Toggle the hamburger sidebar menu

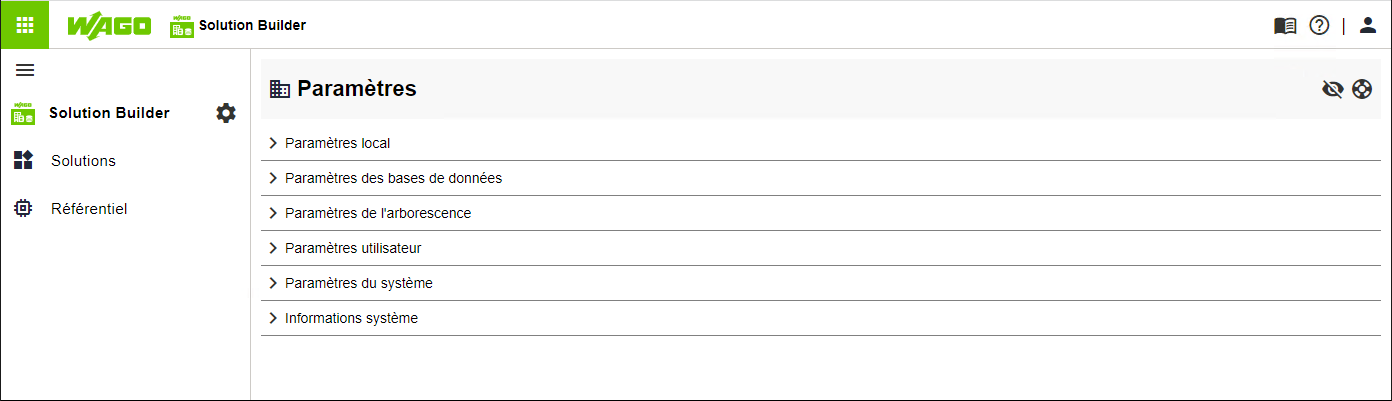pyautogui.click(x=25, y=70)
